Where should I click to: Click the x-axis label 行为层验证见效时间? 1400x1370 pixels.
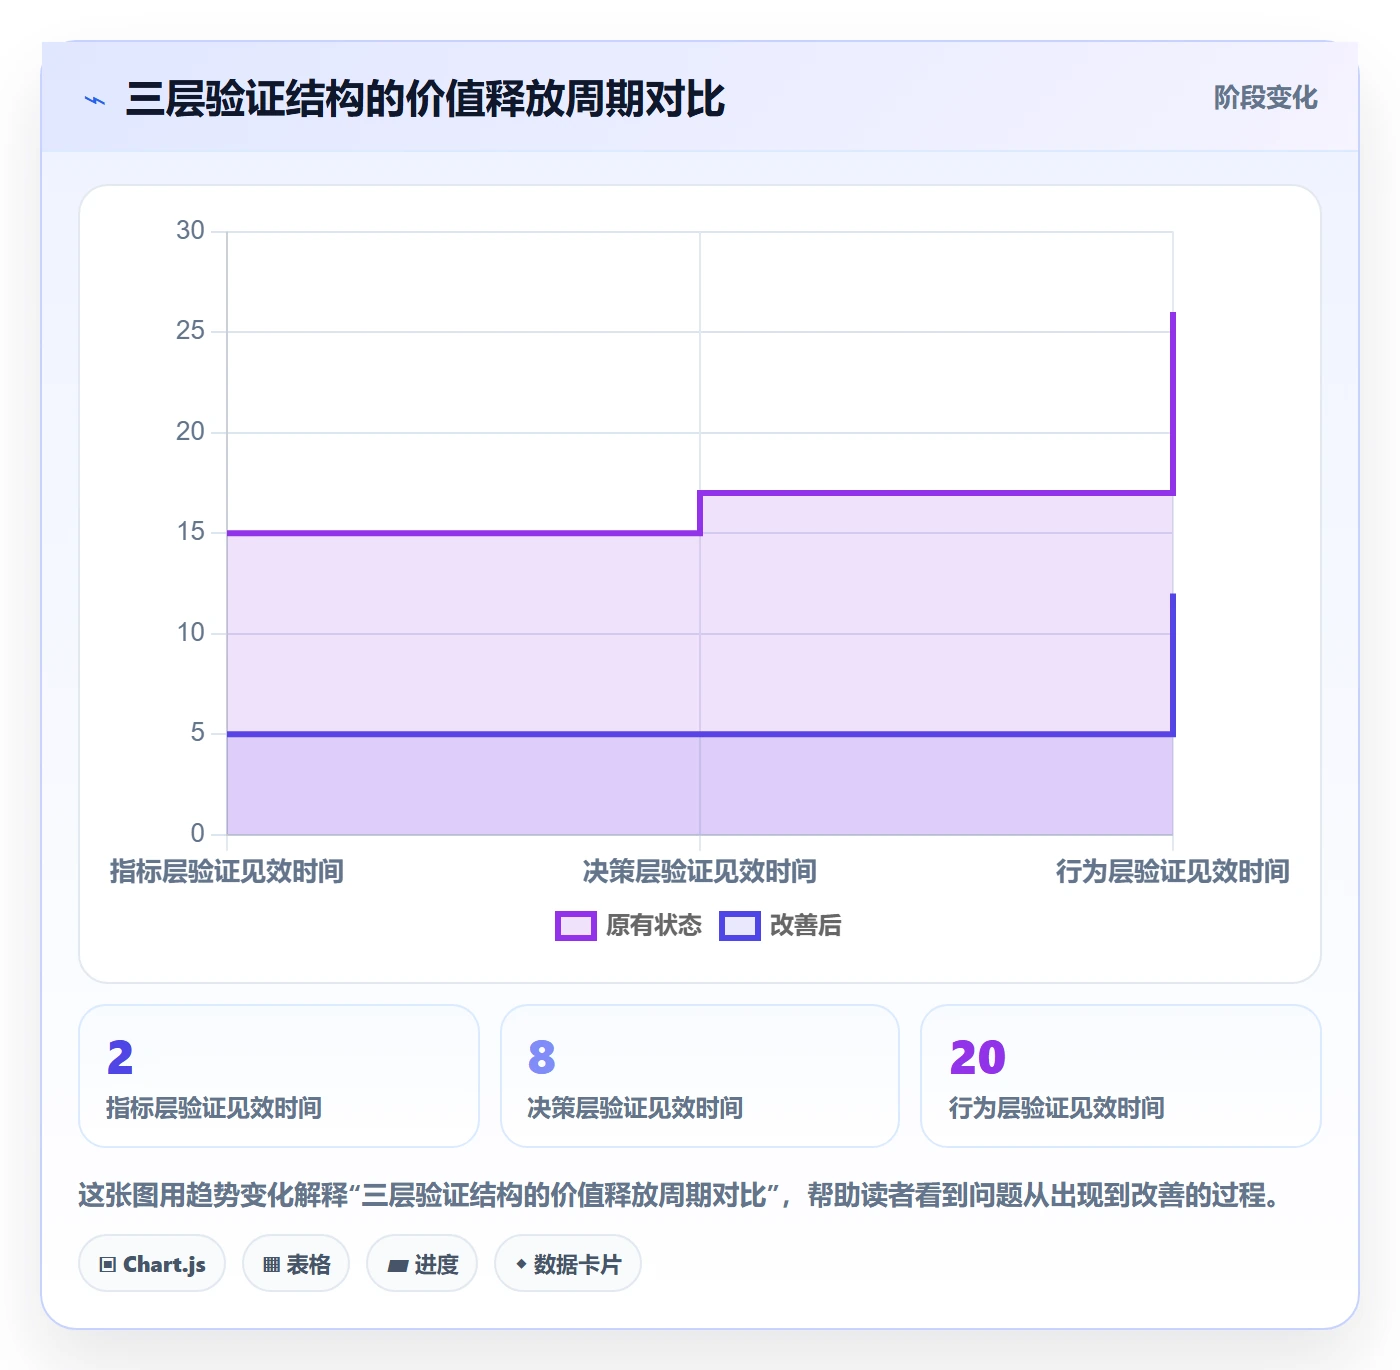1173,872
